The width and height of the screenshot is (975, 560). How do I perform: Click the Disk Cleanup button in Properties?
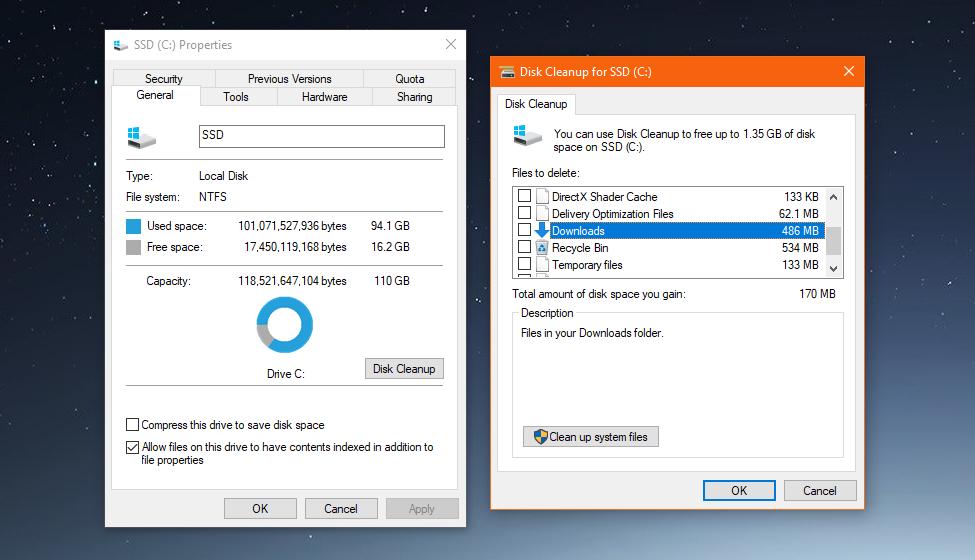pos(404,369)
